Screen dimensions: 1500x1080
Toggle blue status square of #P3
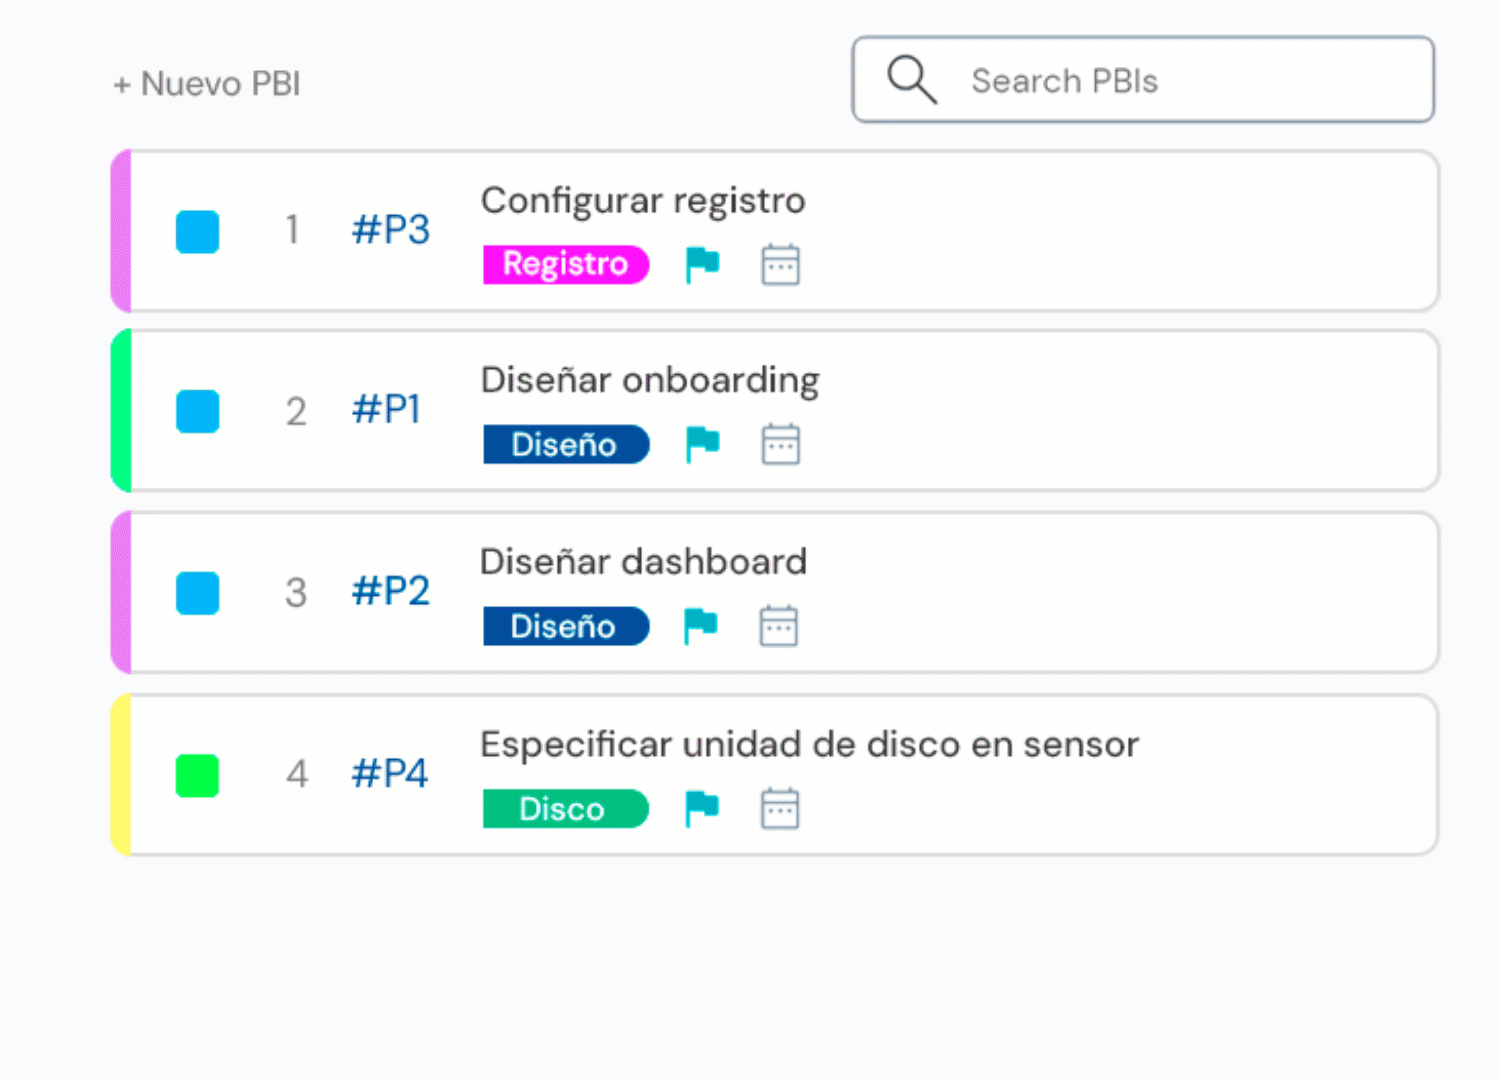[197, 232]
